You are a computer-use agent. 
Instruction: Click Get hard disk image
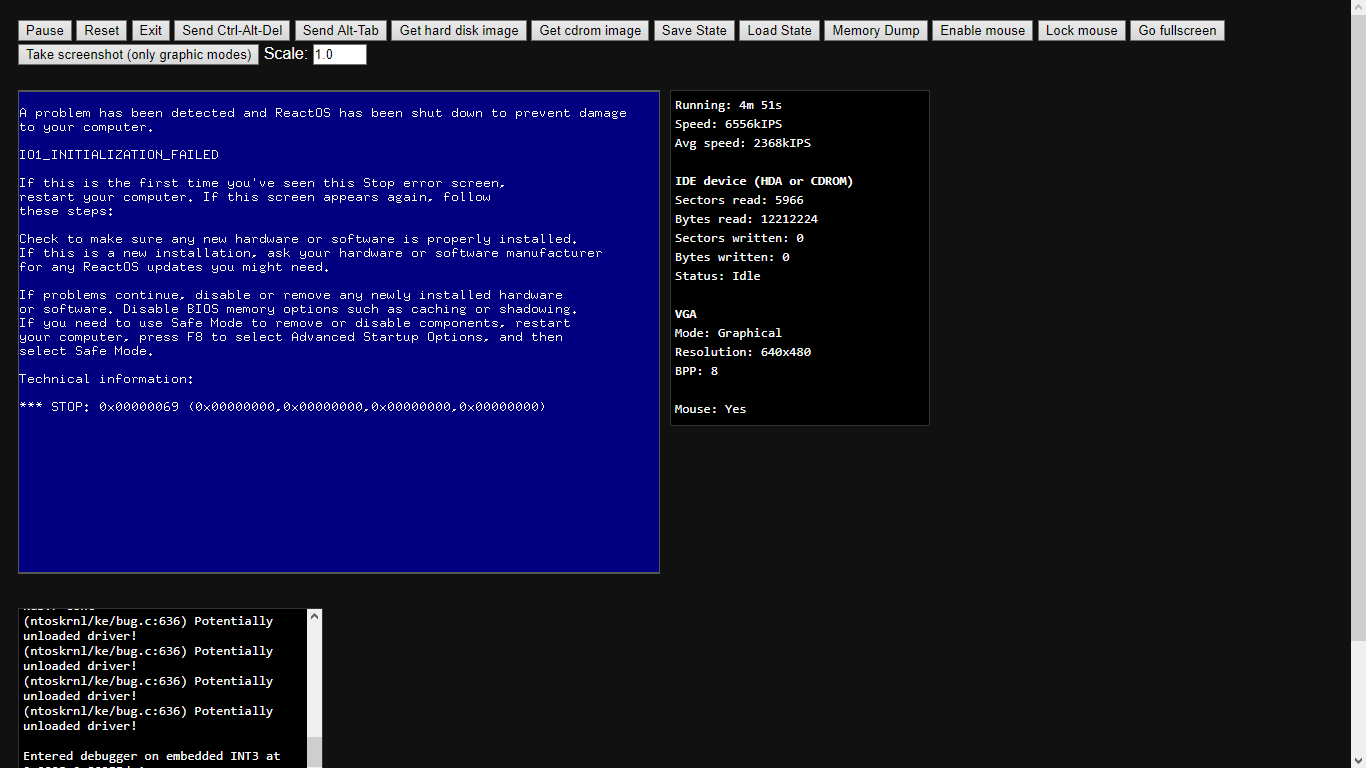[x=459, y=30]
